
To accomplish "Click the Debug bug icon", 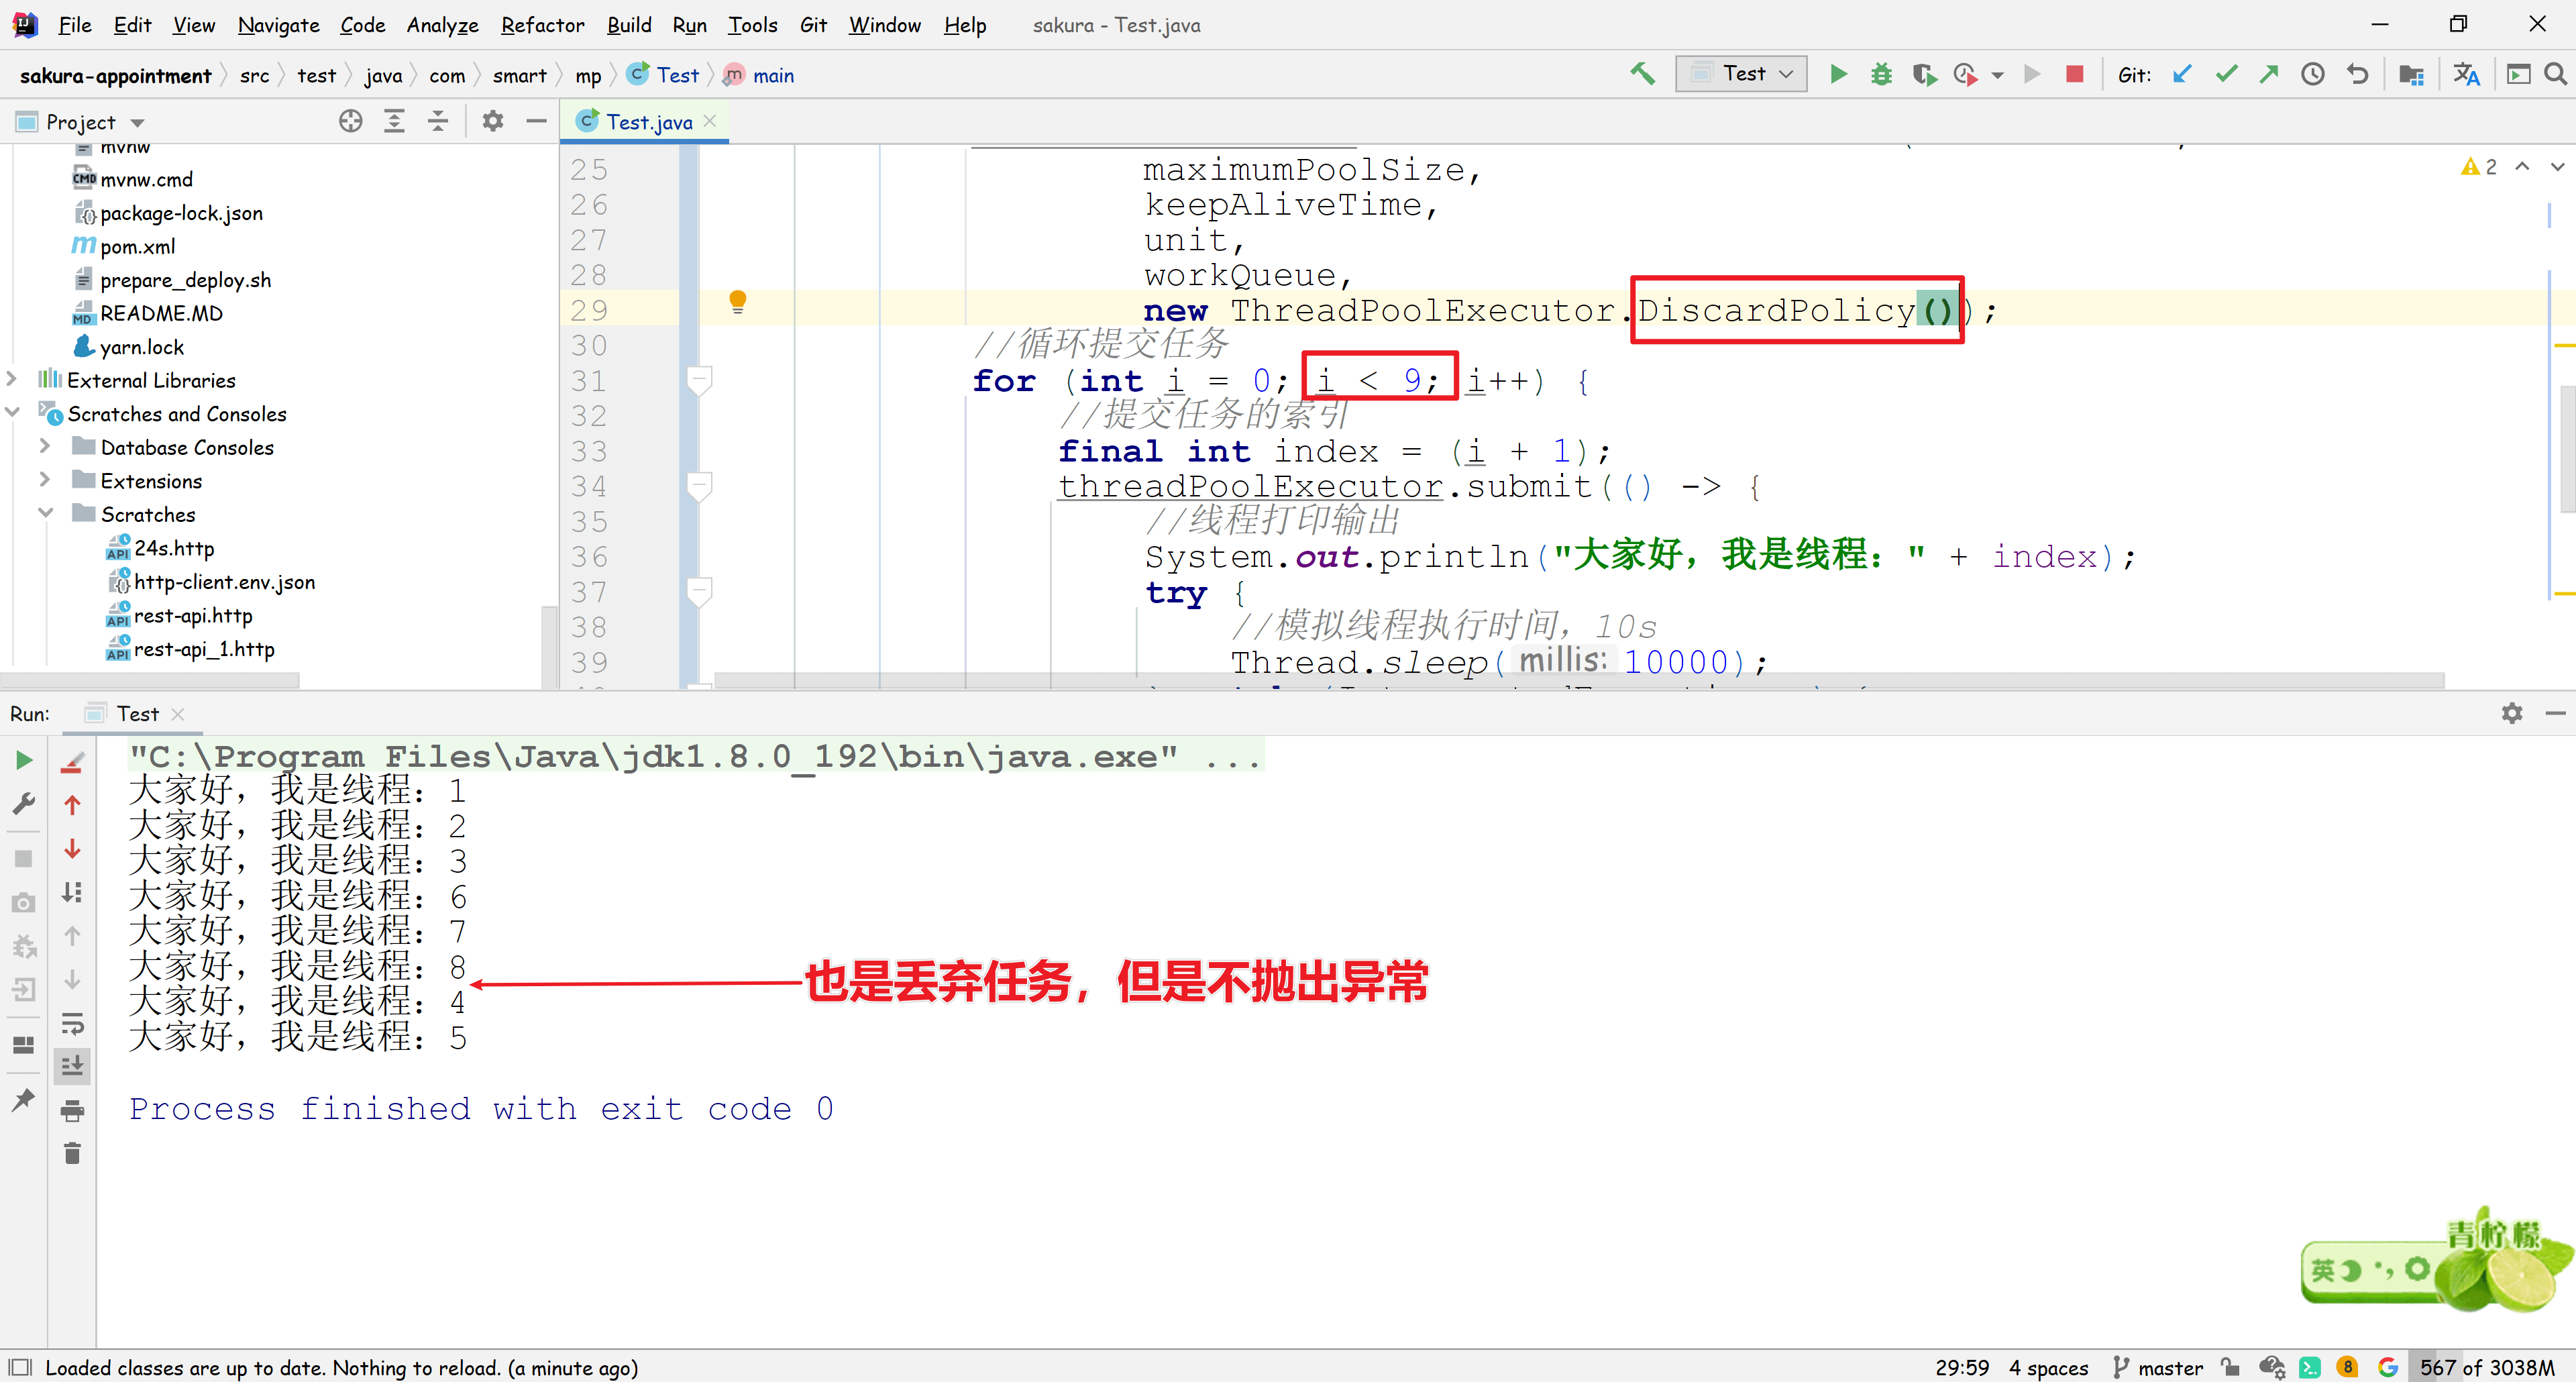I will 1881,74.
